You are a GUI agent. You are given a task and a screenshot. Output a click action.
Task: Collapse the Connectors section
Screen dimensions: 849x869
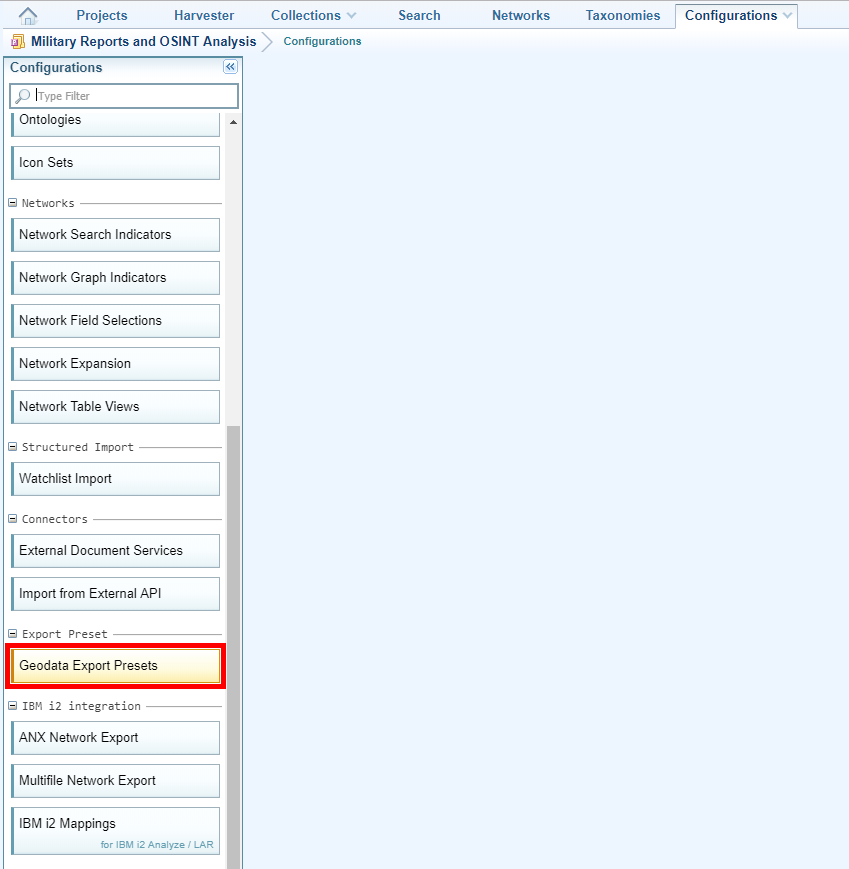(13, 519)
